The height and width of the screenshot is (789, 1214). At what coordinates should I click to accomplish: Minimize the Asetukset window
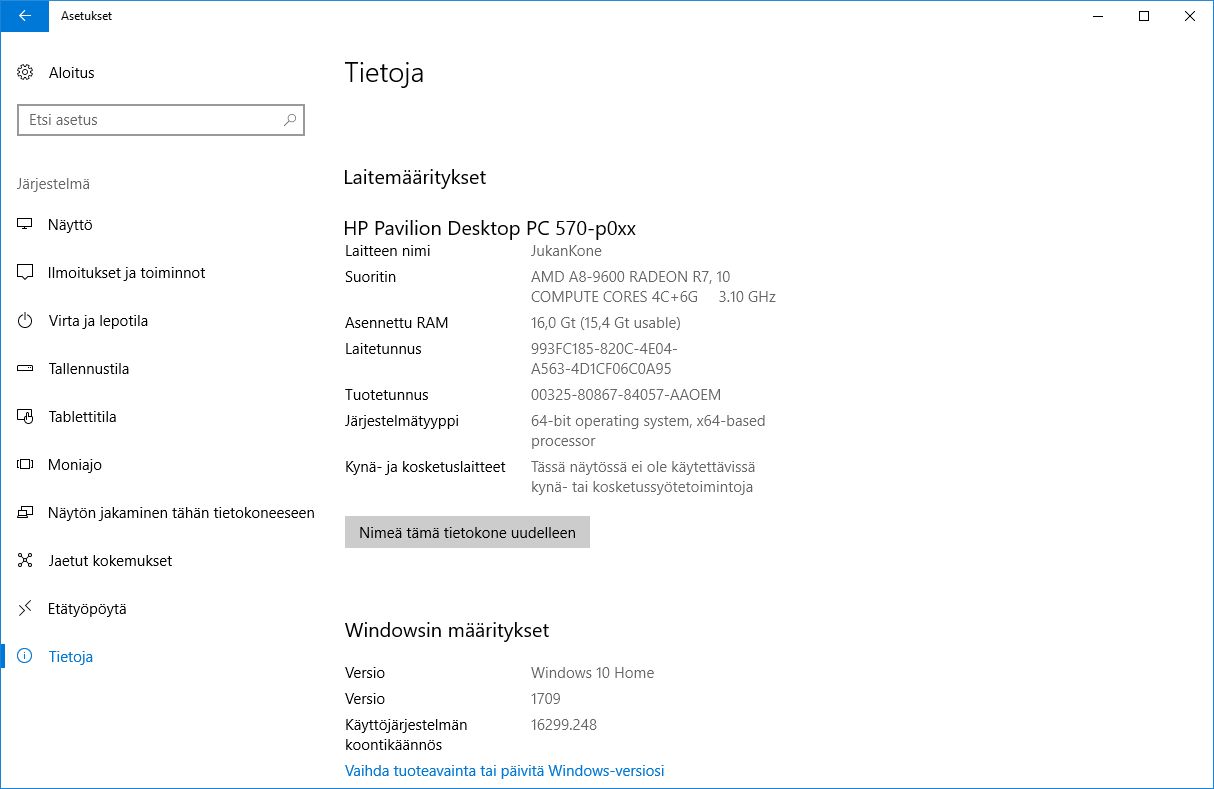pyautogui.click(x=1098, y=16)
